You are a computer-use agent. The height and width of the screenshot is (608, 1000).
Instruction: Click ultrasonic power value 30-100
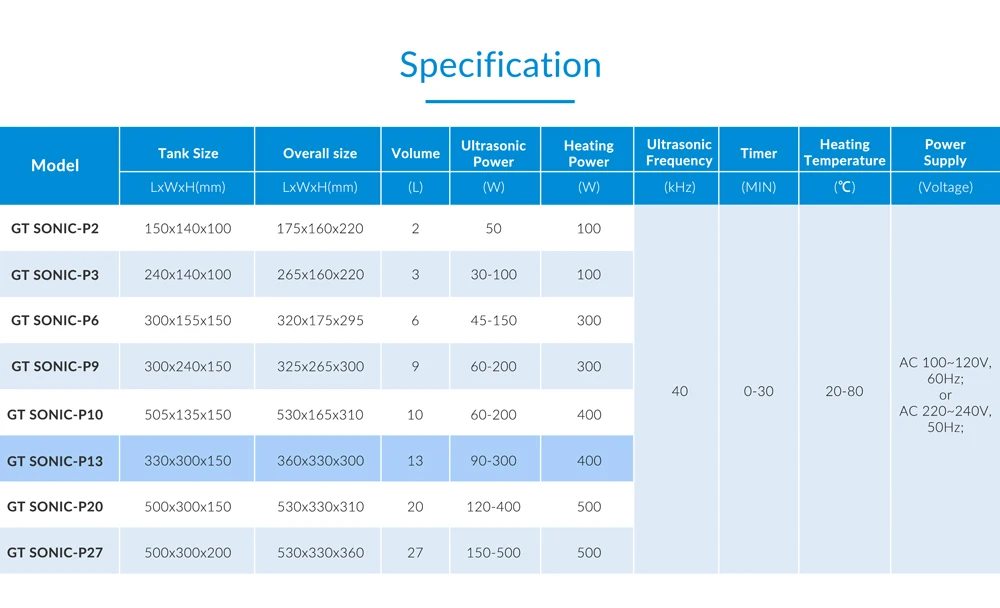tap(494, 274)
